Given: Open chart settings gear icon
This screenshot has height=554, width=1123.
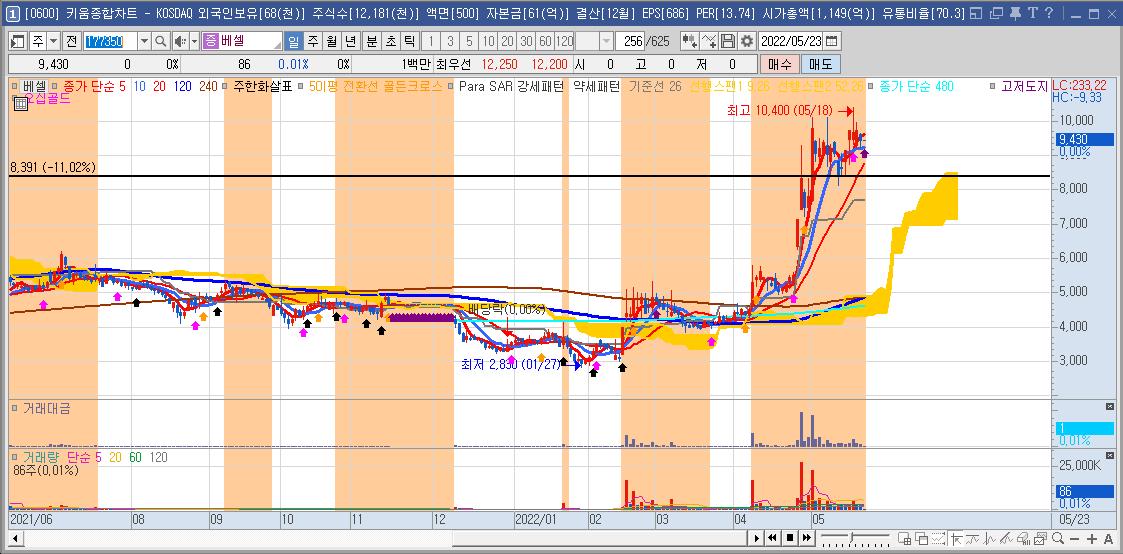Looking at the screenshot, I should 747,42.
